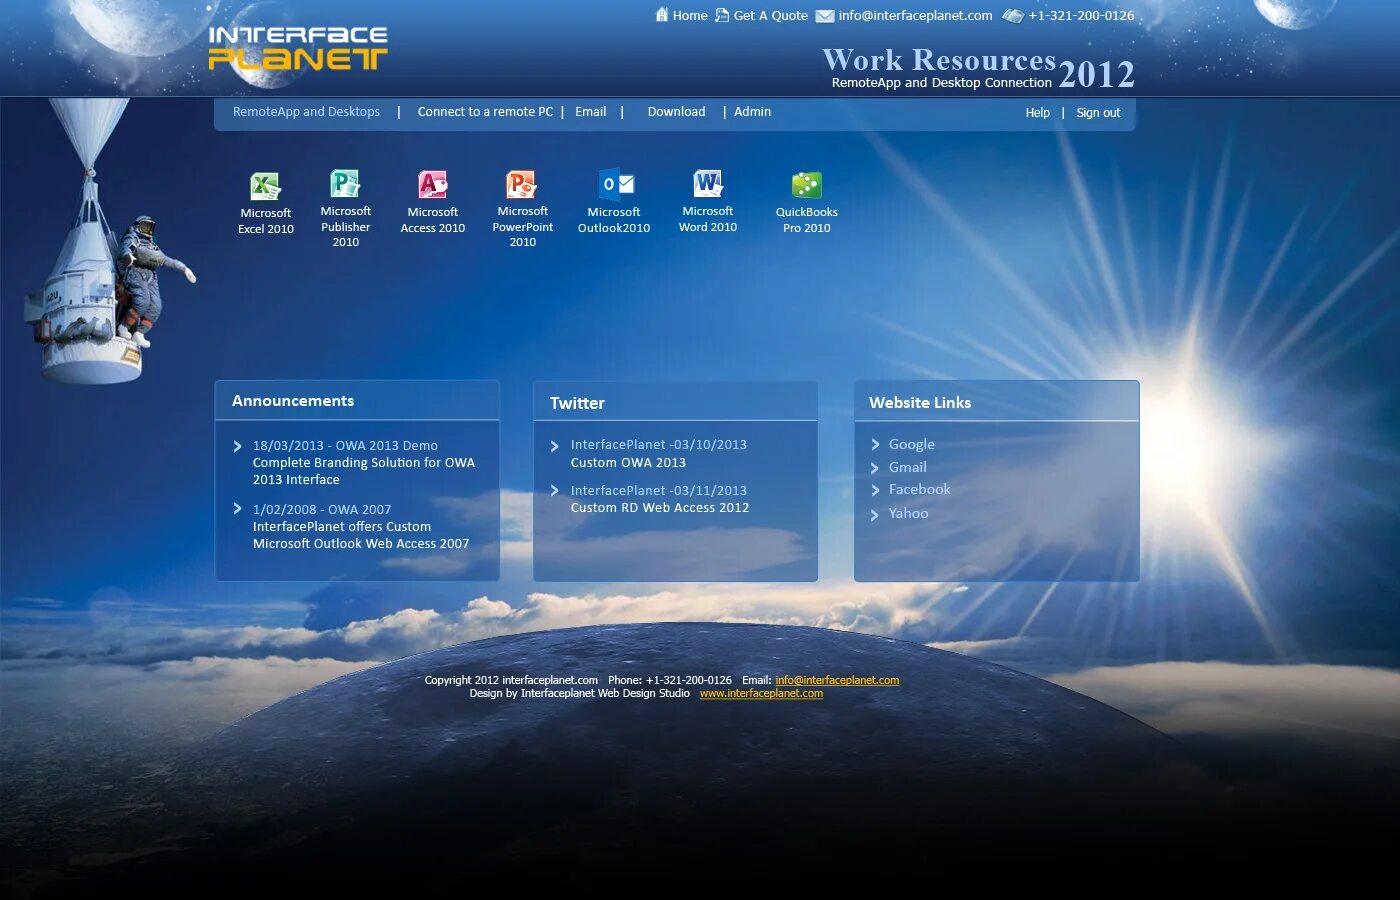
Task: Click 'Complete Branding Solution for OWA' text
Action: coord(364,463)
